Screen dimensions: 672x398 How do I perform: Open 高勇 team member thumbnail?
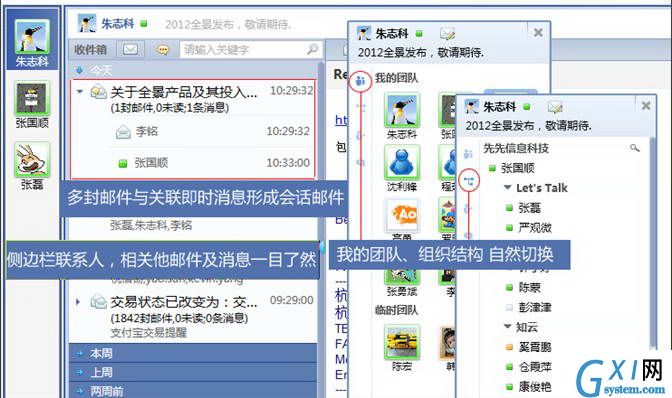tap(402, 215)
